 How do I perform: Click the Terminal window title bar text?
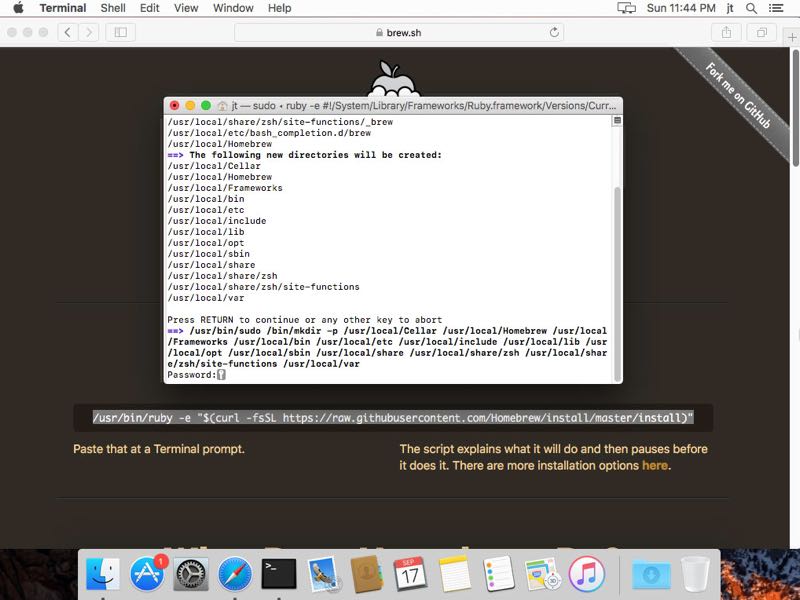[x=424, y=106]
